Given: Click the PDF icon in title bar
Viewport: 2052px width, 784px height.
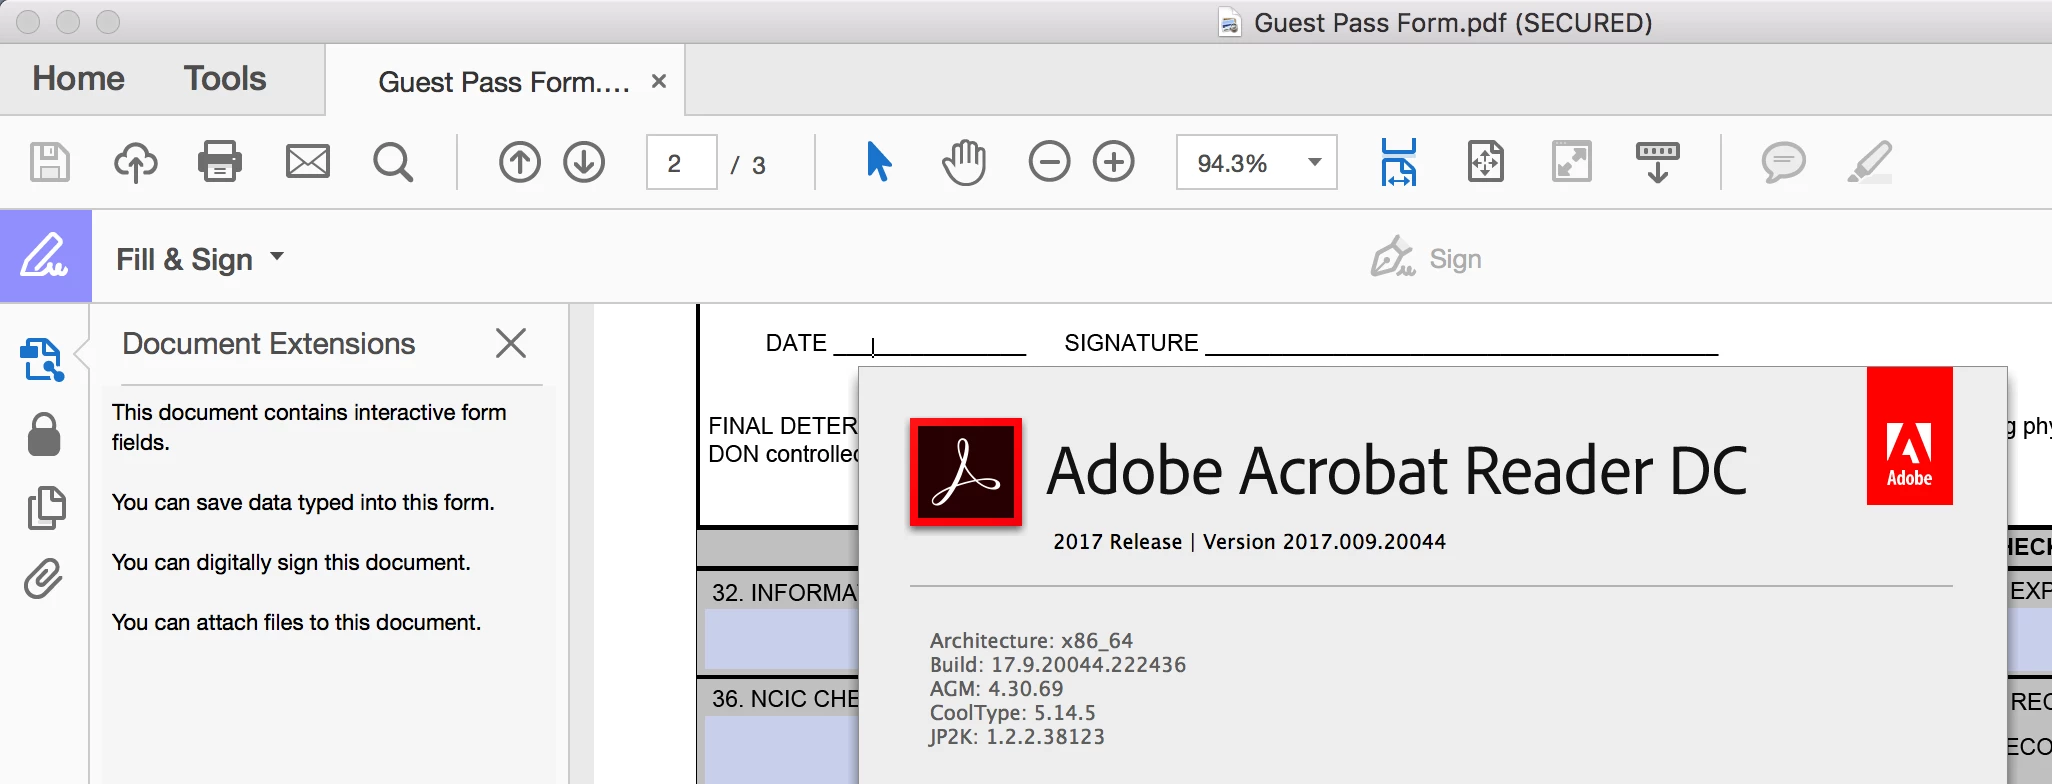Looking at the screenshot, I should tap(1230, 23).
